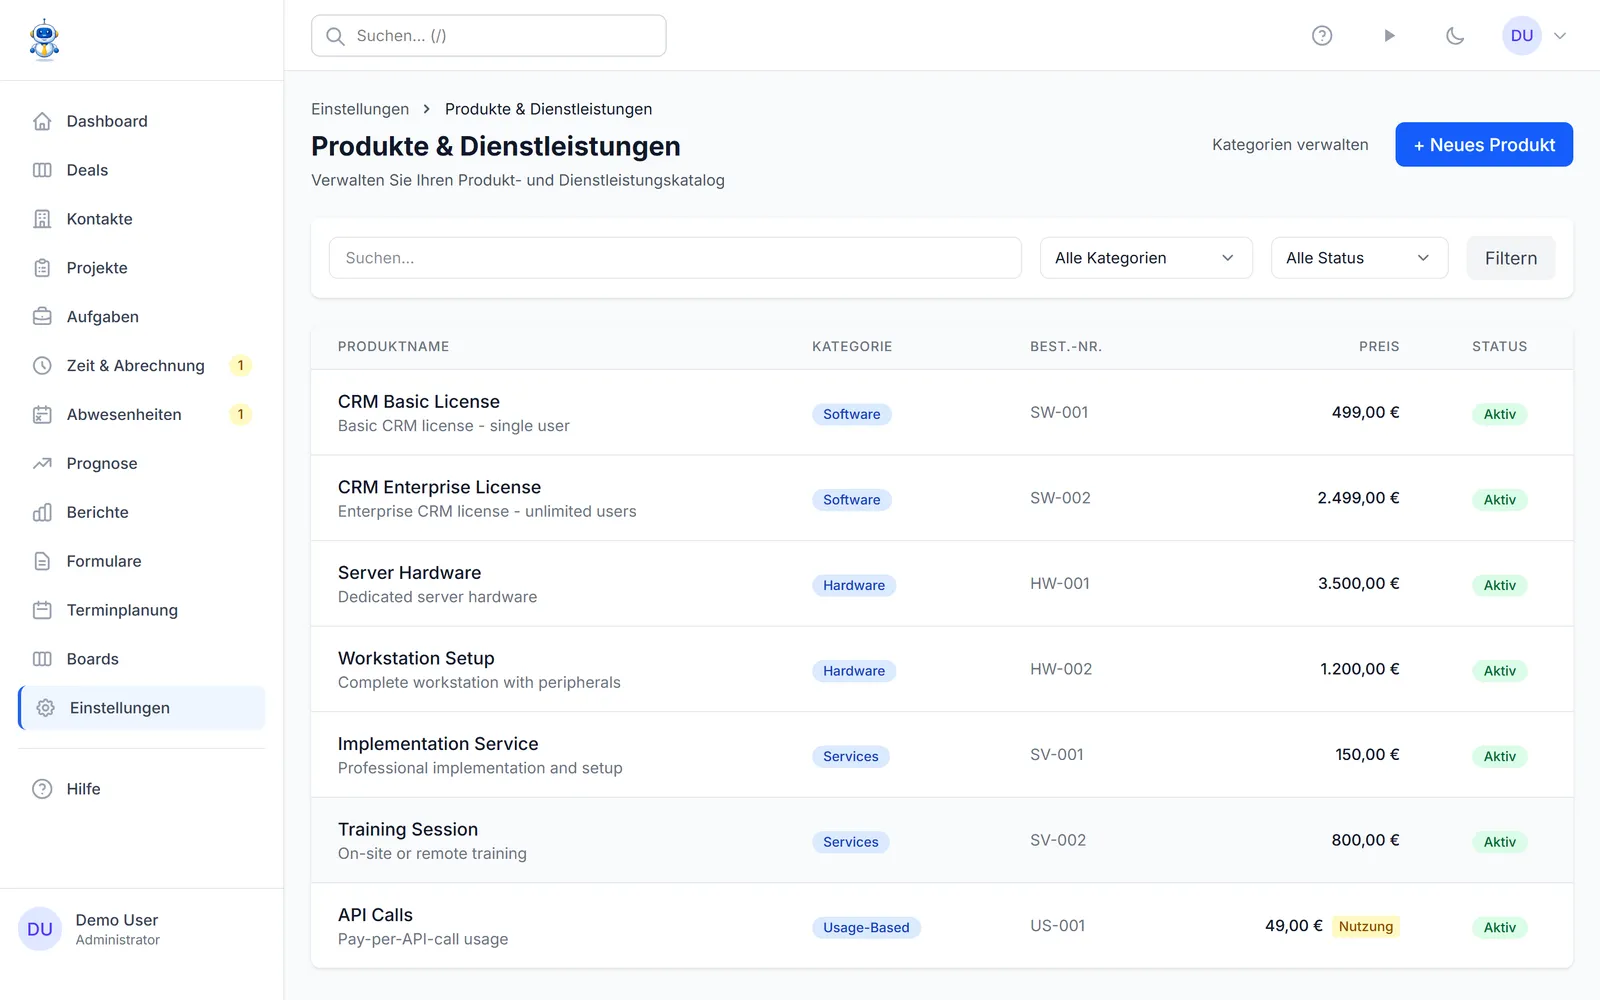
Task: Click the Filtern button
Action: tap(1511, 258)
